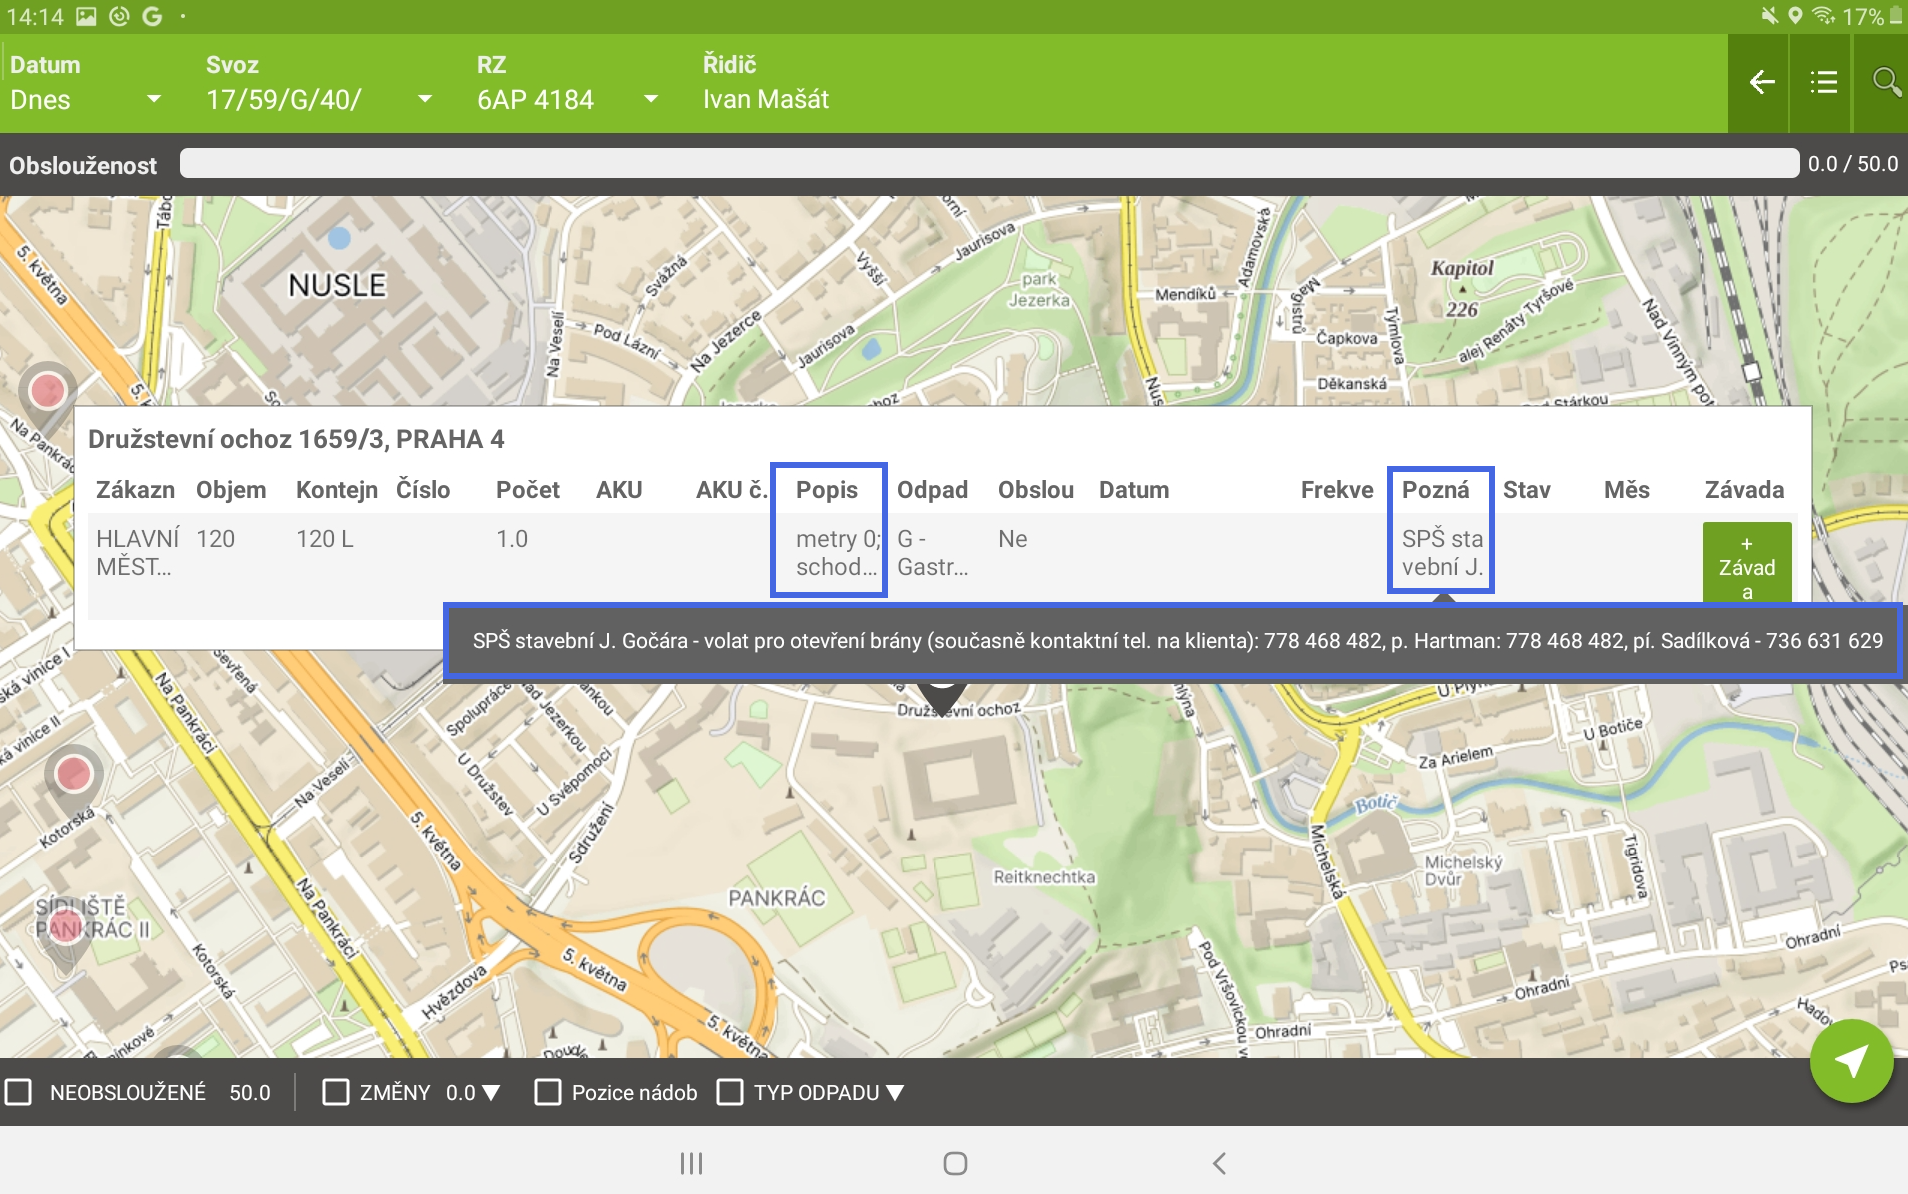The width and height of the screenshot is (1908, 1194).
Task: Click Objem column header
Action: [231, 490]
